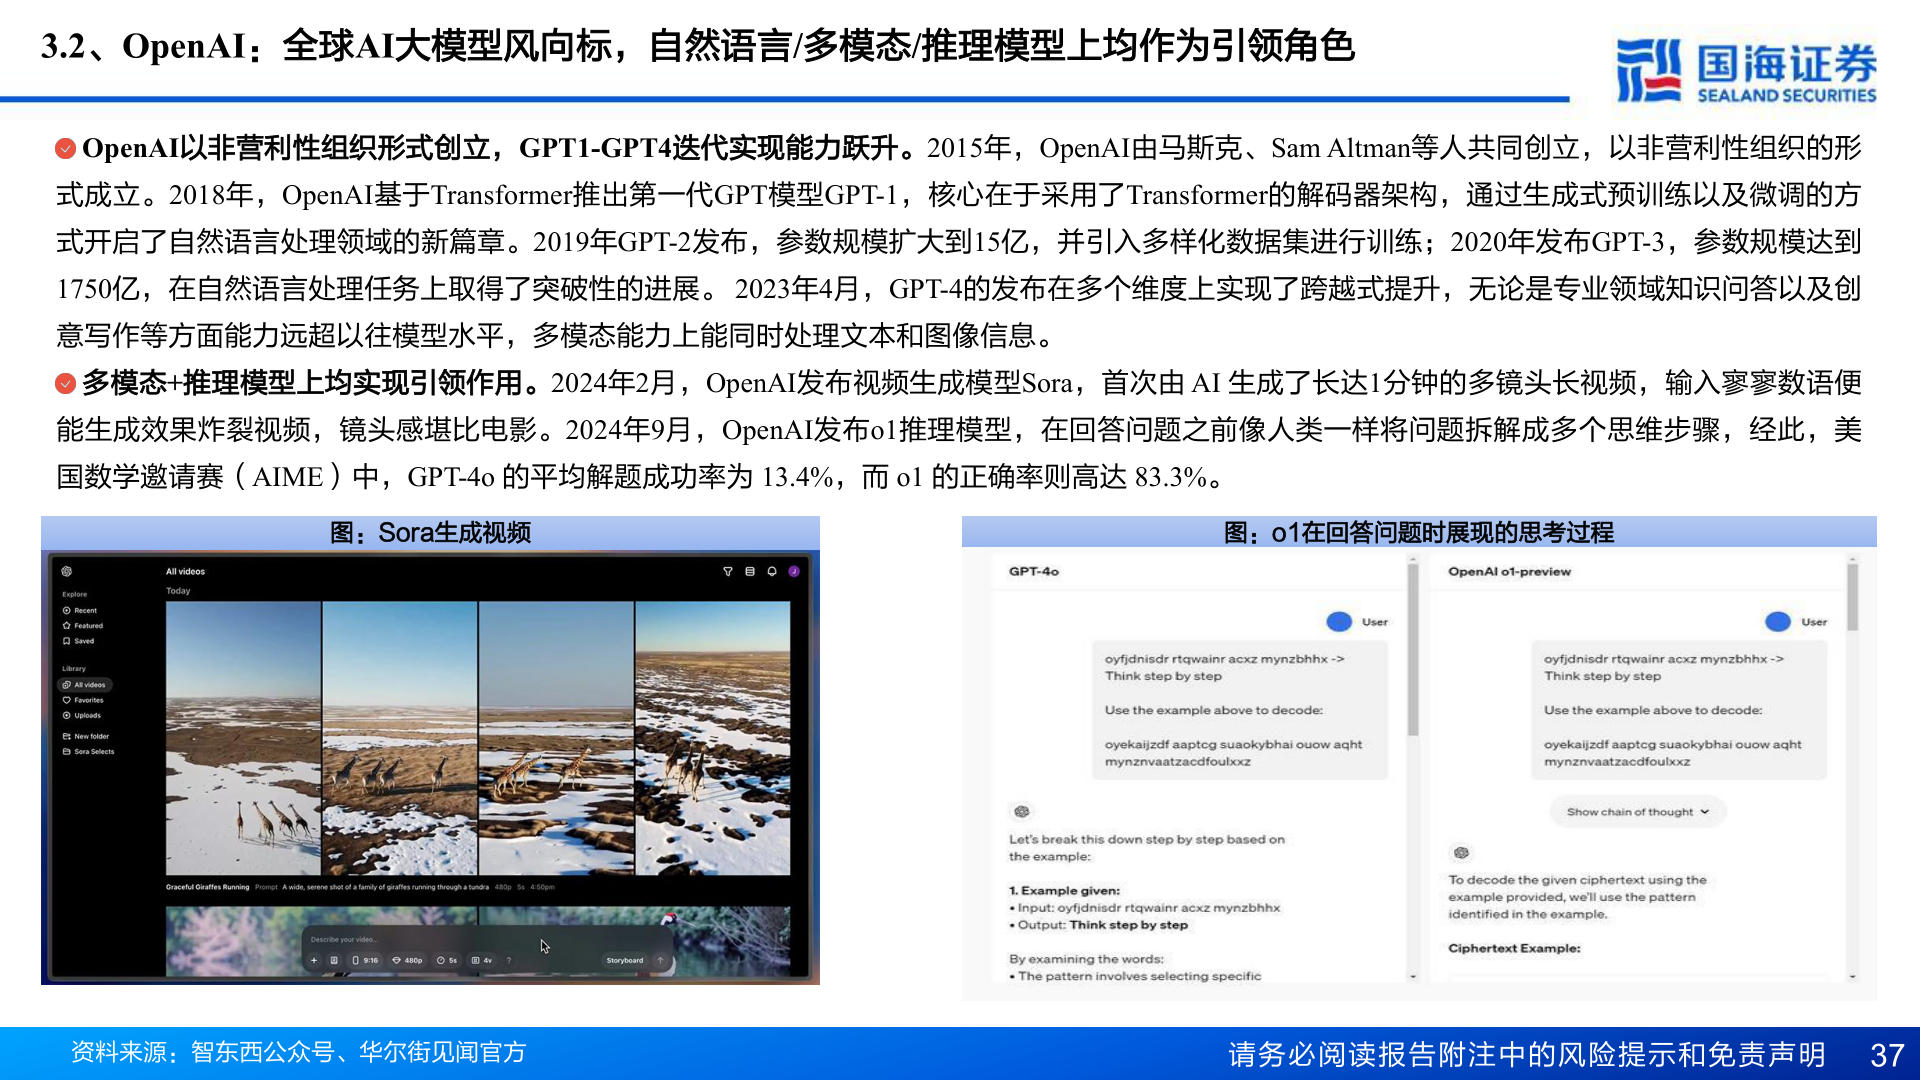Open Featured in Sora's sidebar
1920x1080 pixels.
pos(83,626)
